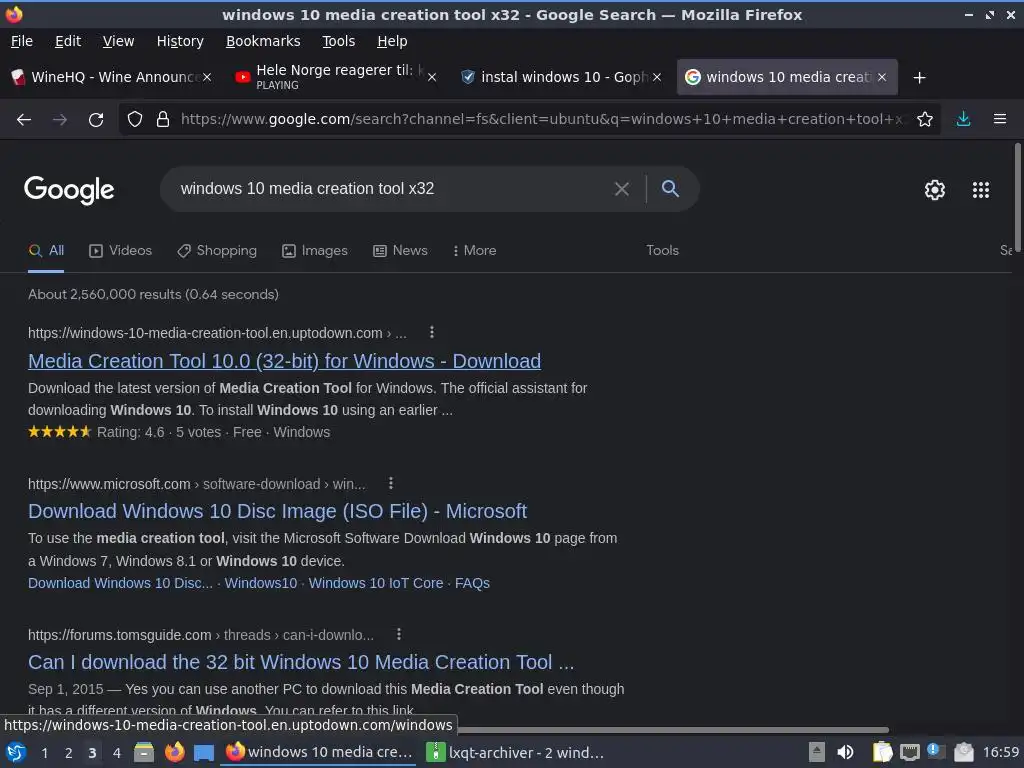Open the search Tools options
The height and width of the screenshot is (768, 1024).
point(662,251)
